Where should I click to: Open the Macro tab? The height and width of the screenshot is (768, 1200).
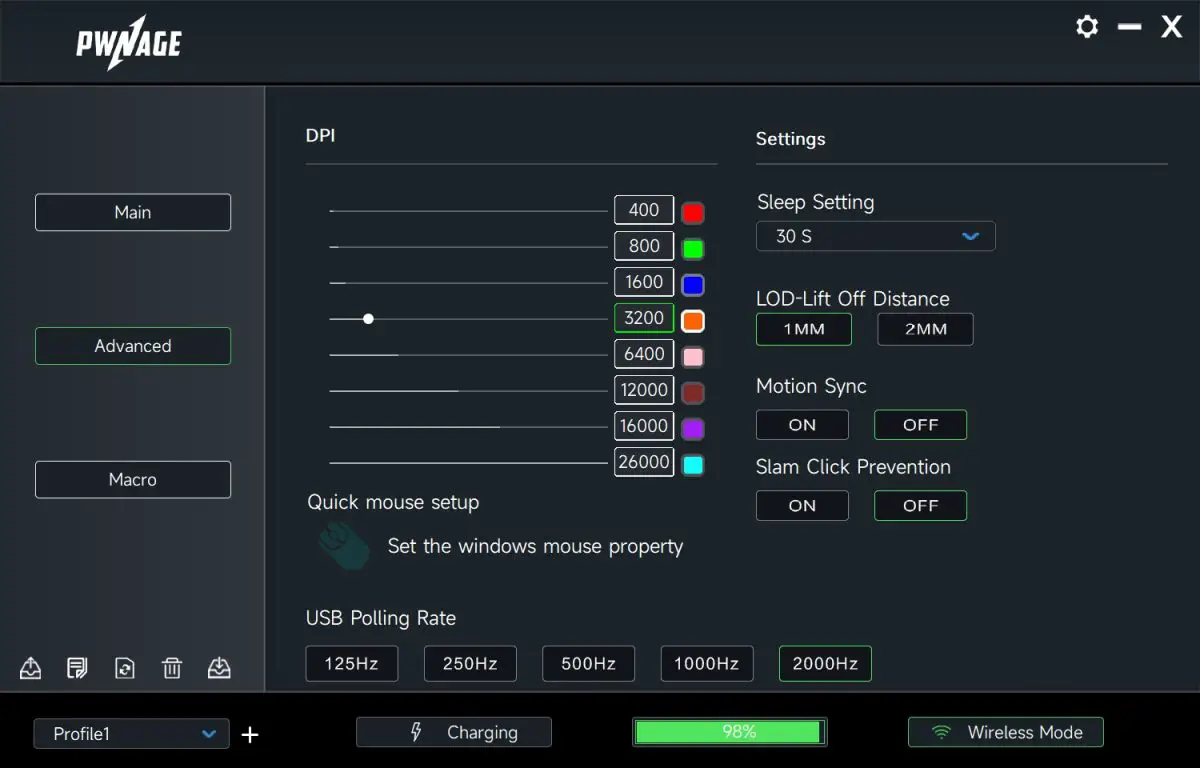click(x=133, y=479)
